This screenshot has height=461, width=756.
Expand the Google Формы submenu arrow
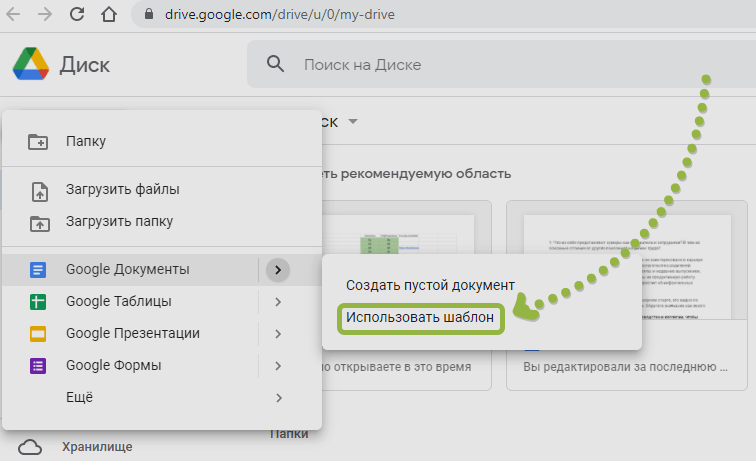[278, 365]
